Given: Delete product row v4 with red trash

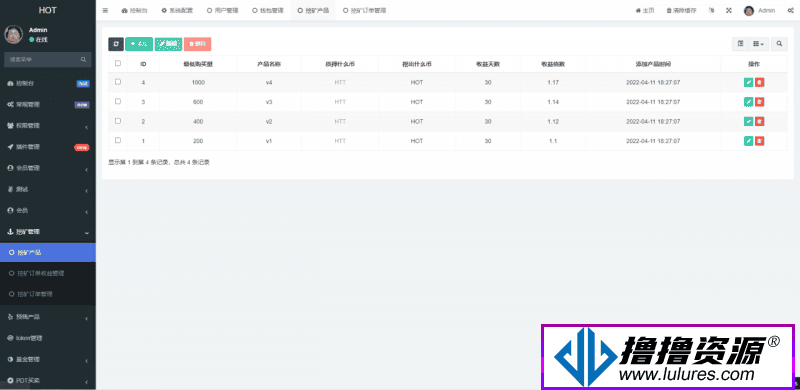Looking at the screenshot, I should [x=760, y=82].
